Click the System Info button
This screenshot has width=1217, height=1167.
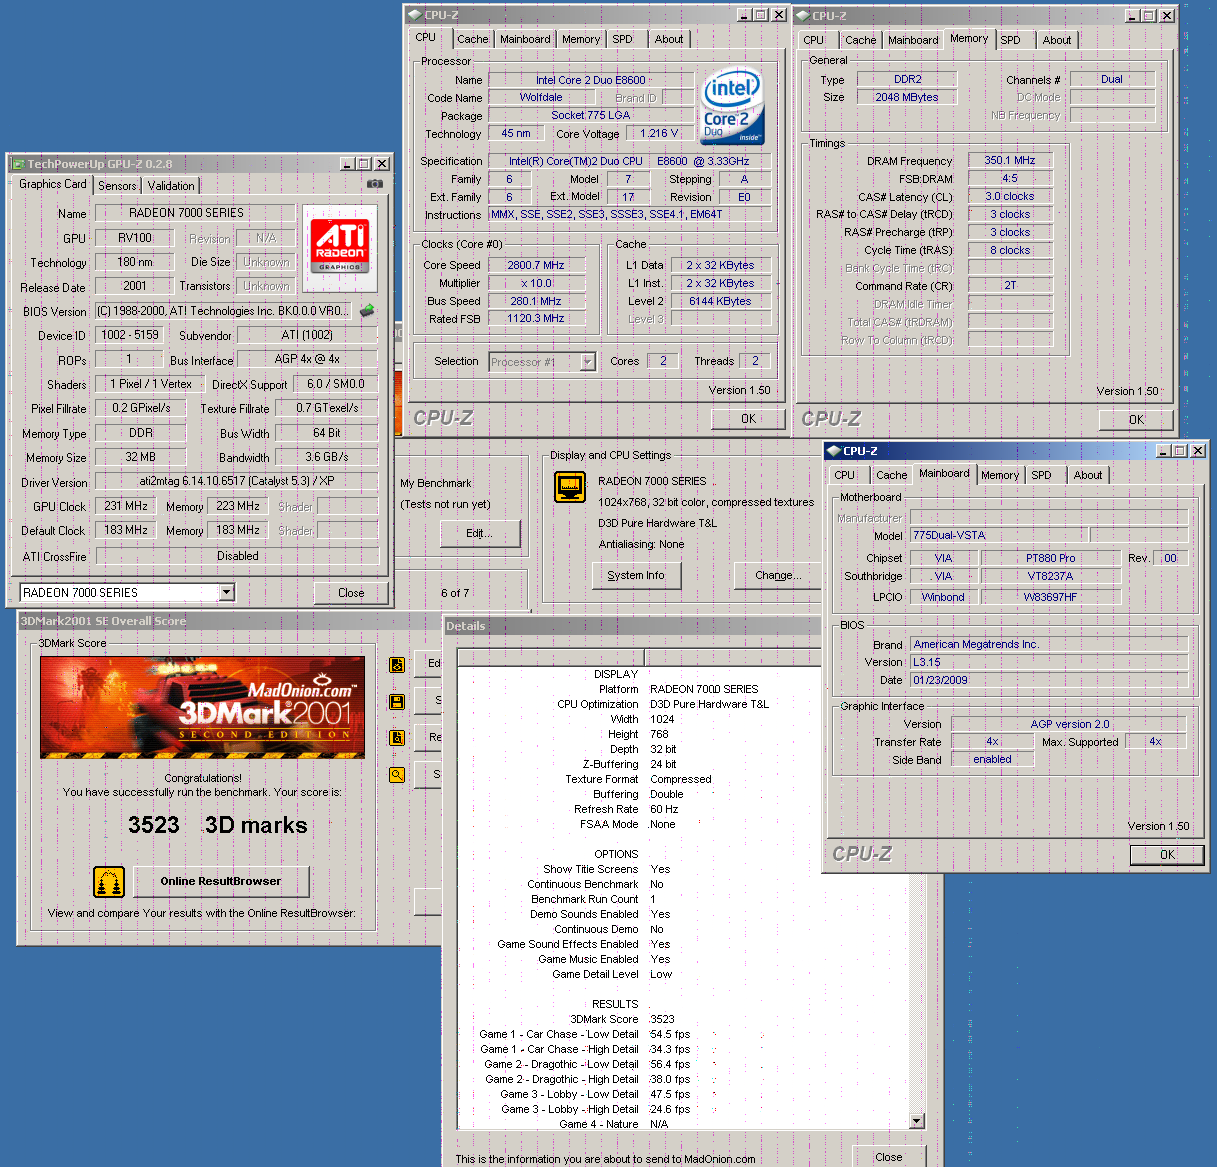pyautogui.click(x=636, y=575)
